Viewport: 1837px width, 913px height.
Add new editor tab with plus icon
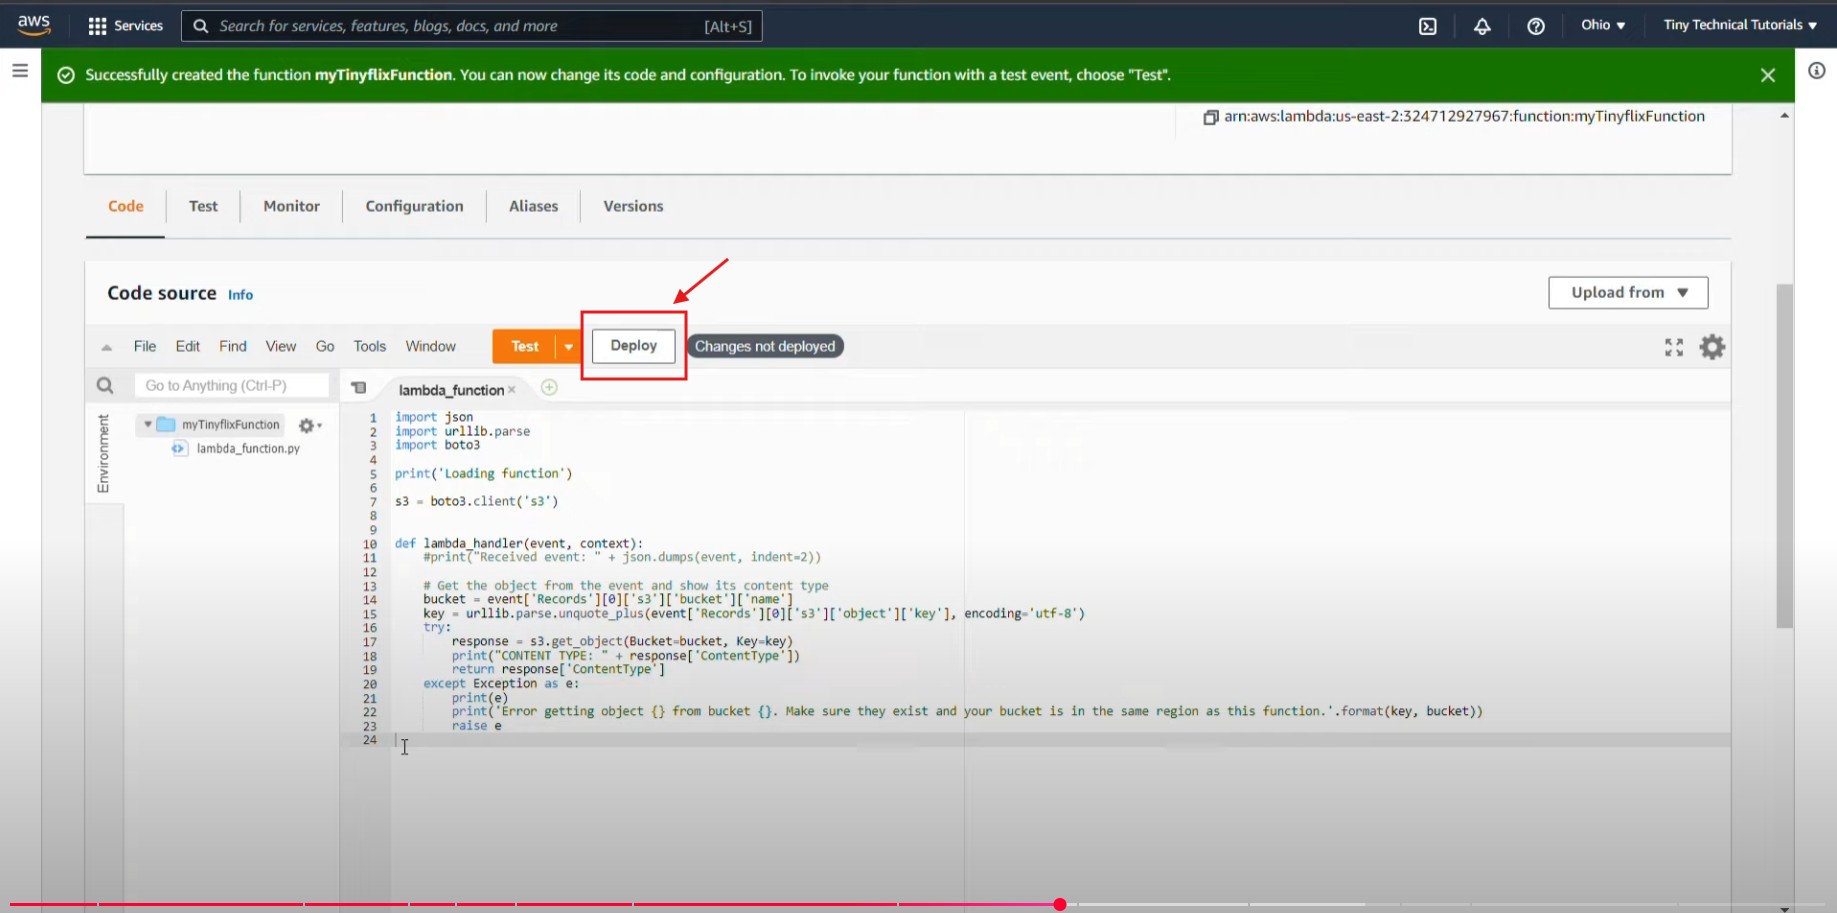[x=549, y=388]
